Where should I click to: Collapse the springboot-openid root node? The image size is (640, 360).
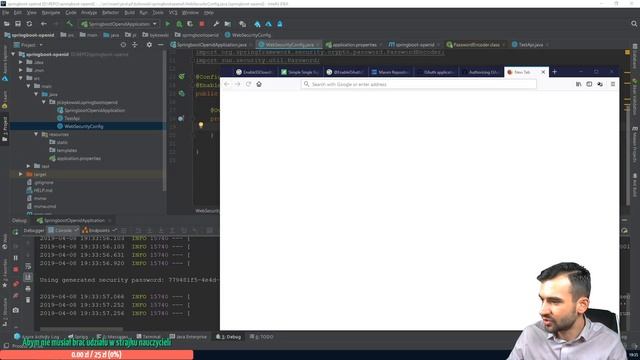click(13, 54)
